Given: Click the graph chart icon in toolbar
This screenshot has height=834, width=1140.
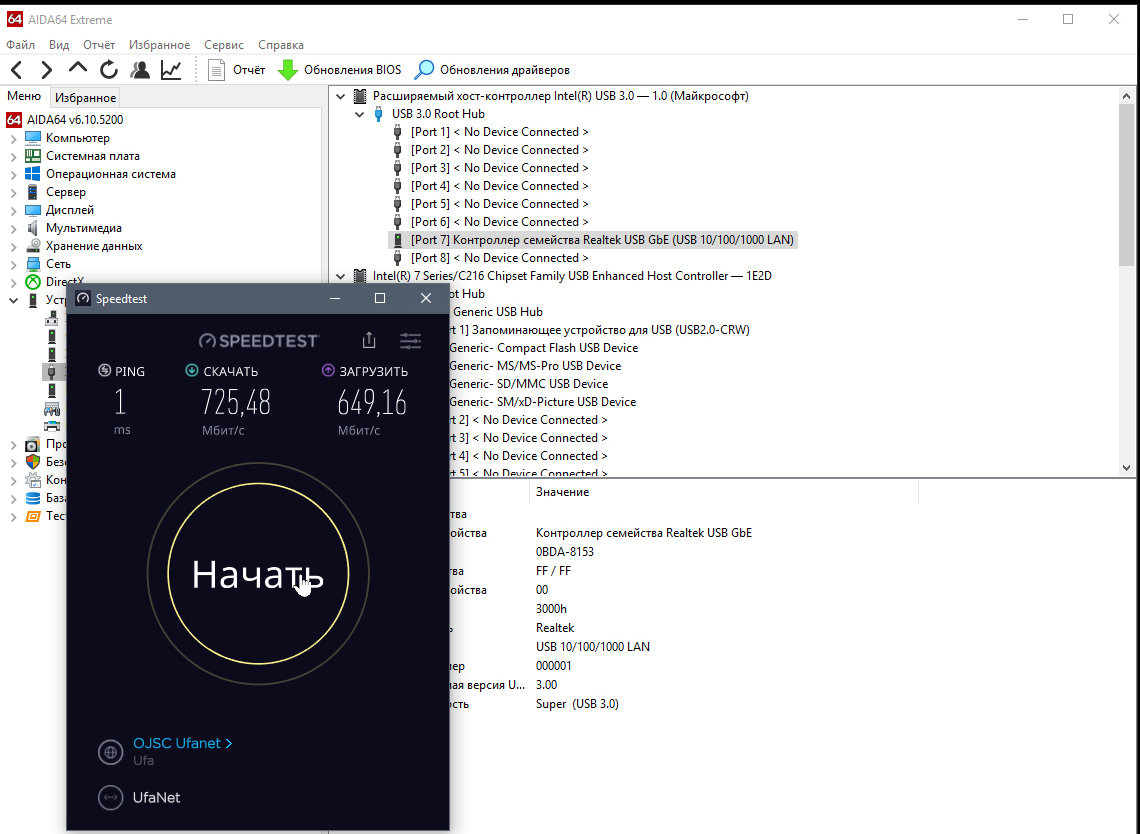Looking at the screenshot, I should [171, 70].
